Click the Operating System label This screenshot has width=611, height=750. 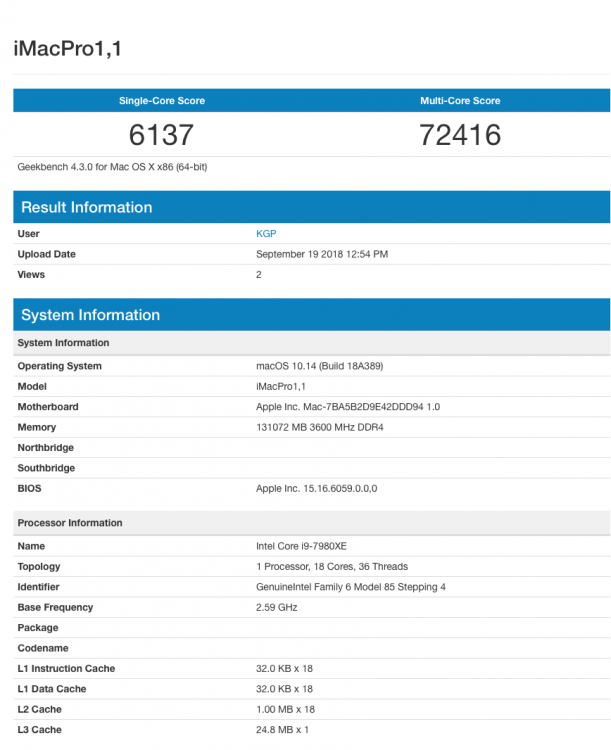click(x=59, y=366)
